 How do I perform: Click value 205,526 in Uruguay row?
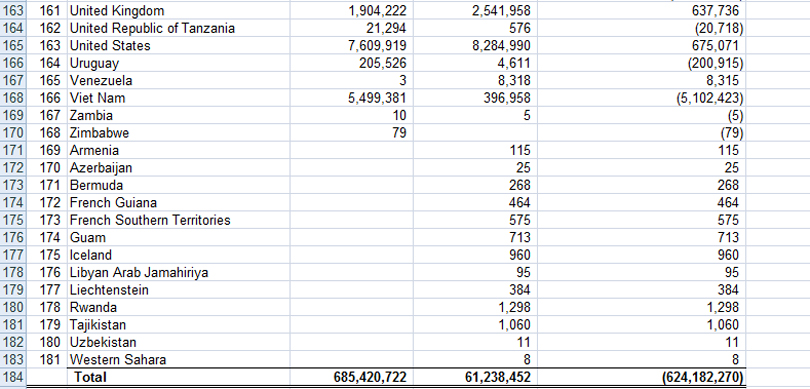pos(352,63)
